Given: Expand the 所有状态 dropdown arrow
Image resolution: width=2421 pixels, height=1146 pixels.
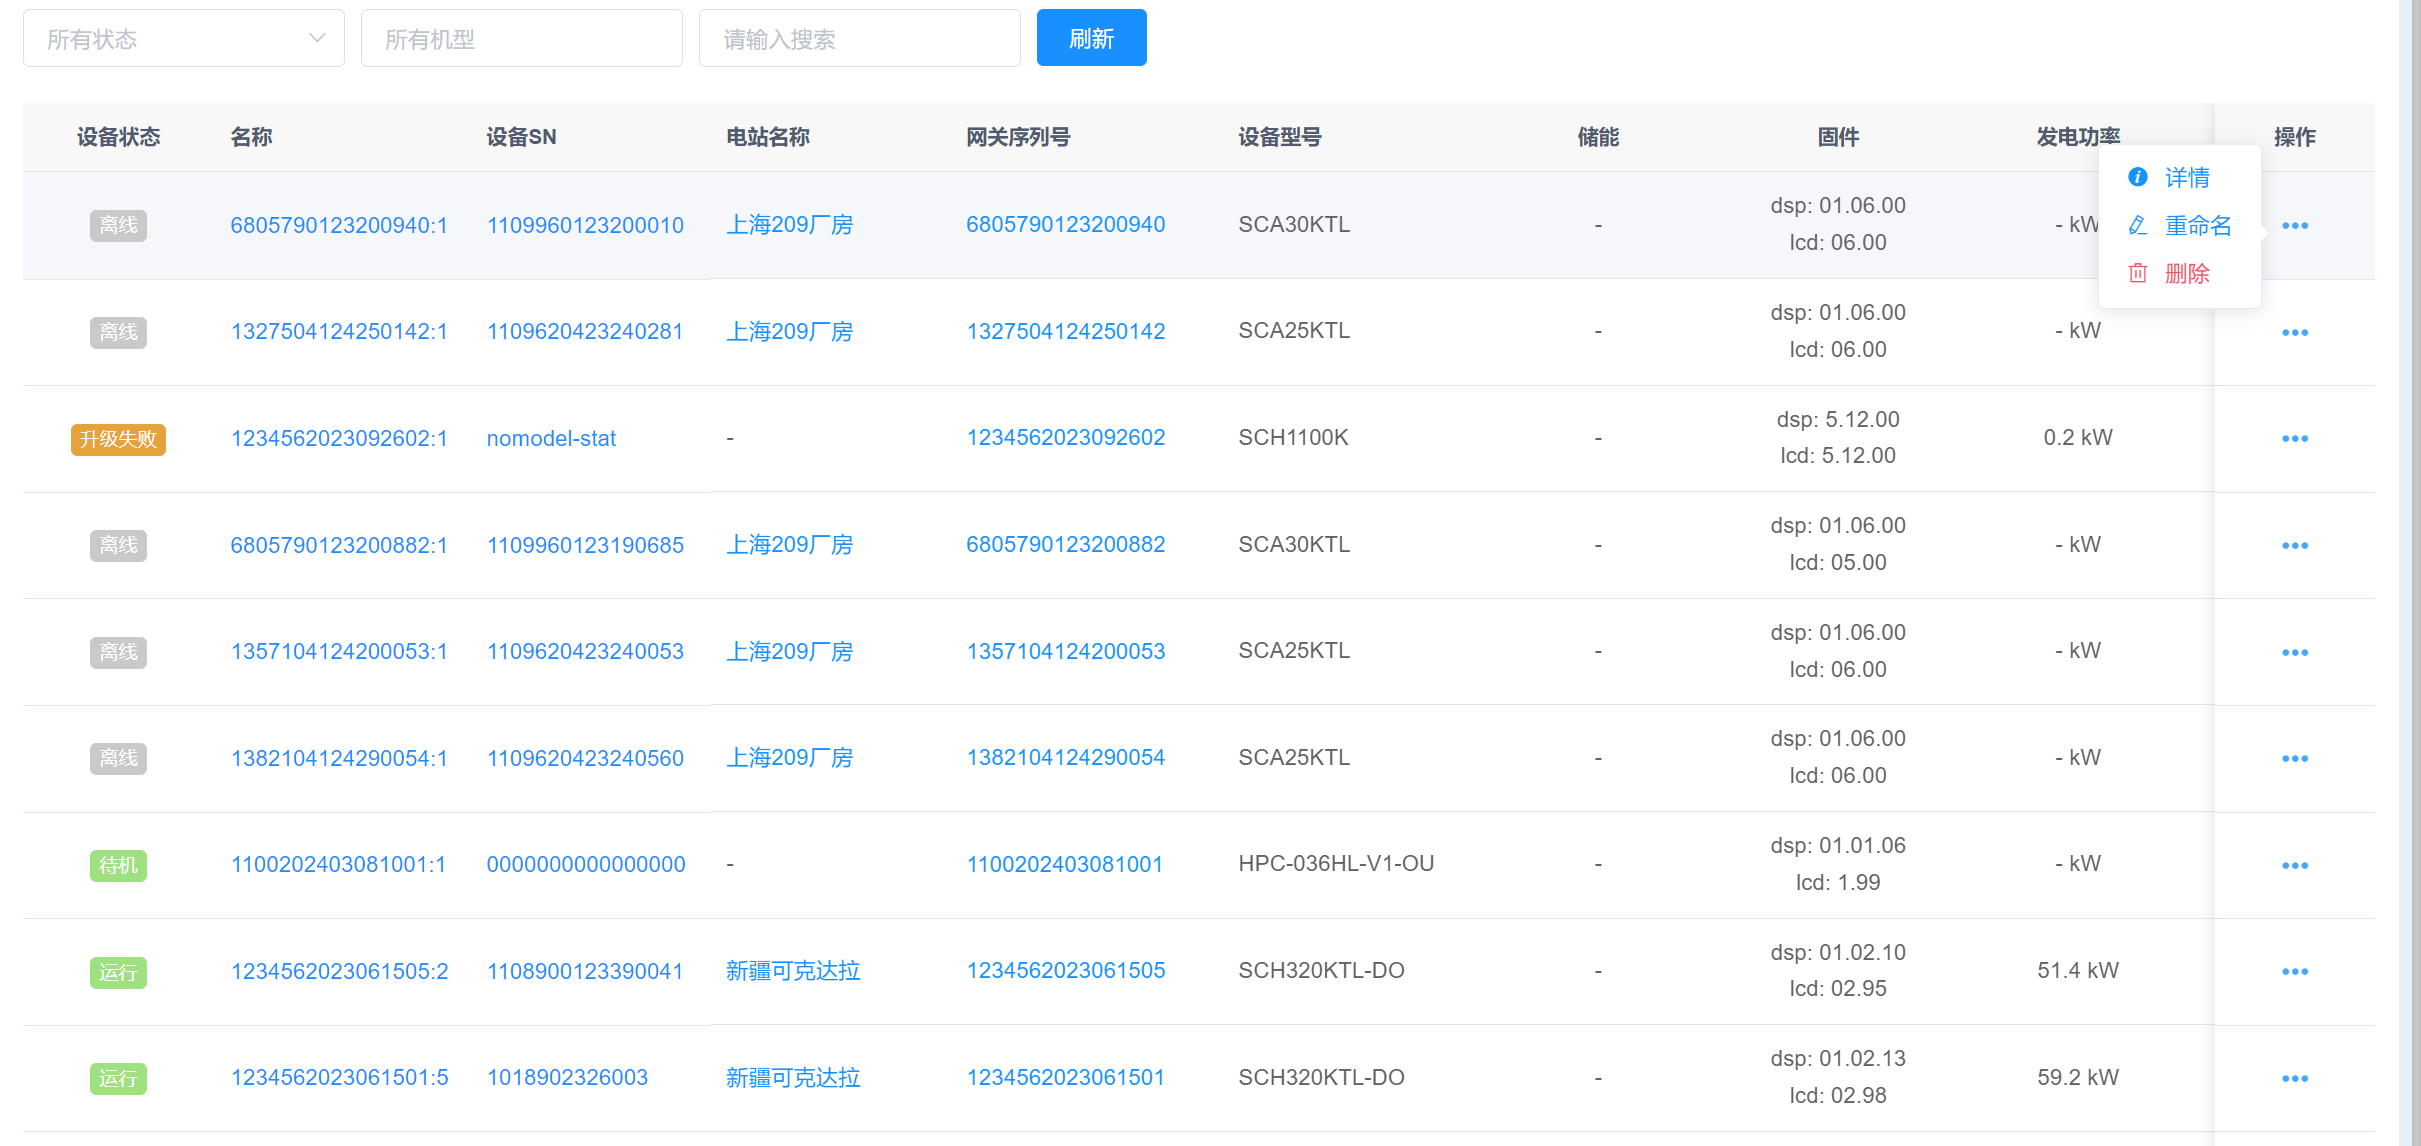Looking at the screenshot, I should coord(317,38).
